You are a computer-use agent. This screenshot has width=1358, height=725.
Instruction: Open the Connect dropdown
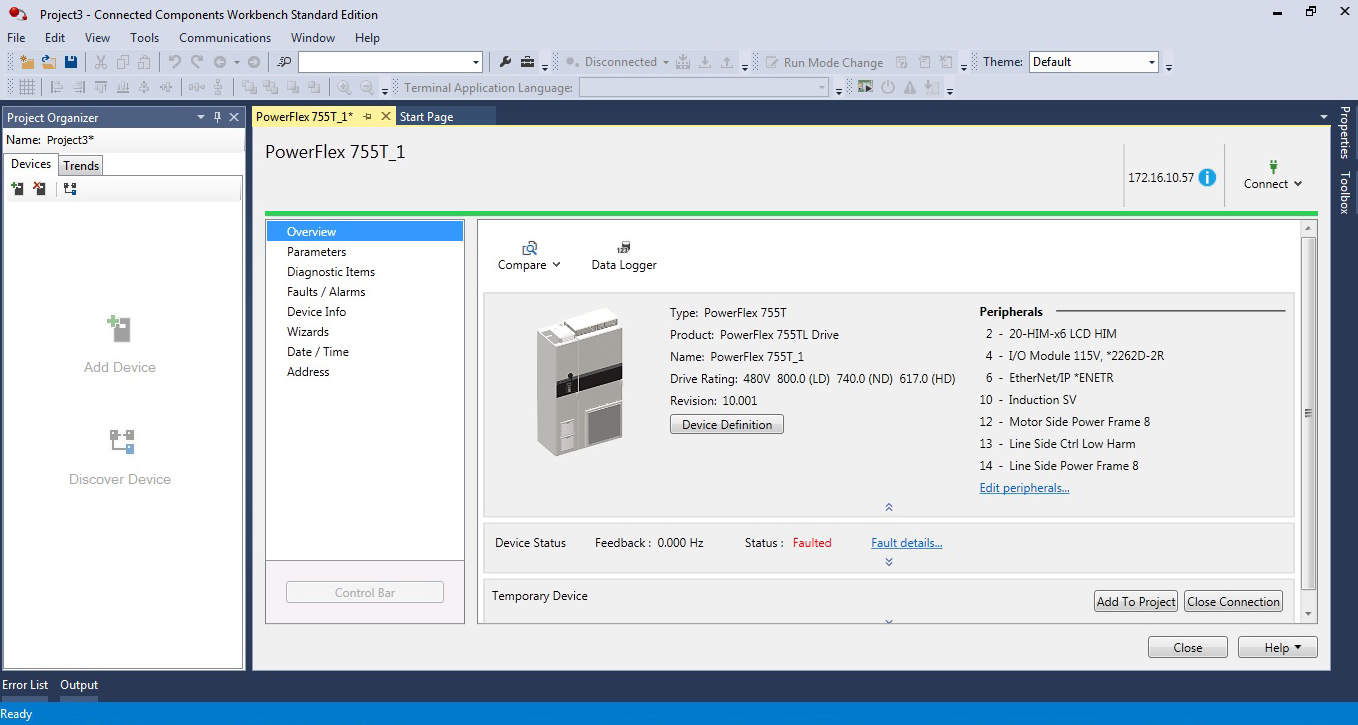1273,175
